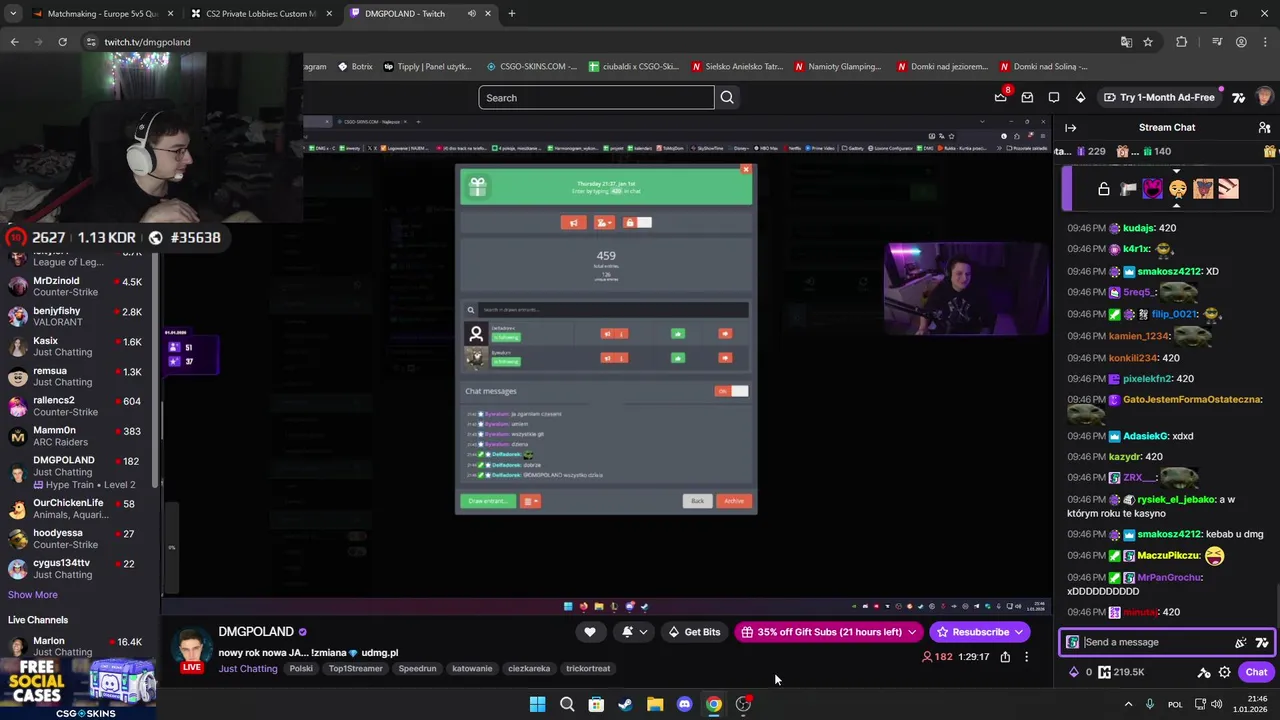This screenshot has width=1280, height=720.
Task: Reload the browser page
Action: point(62,42)
